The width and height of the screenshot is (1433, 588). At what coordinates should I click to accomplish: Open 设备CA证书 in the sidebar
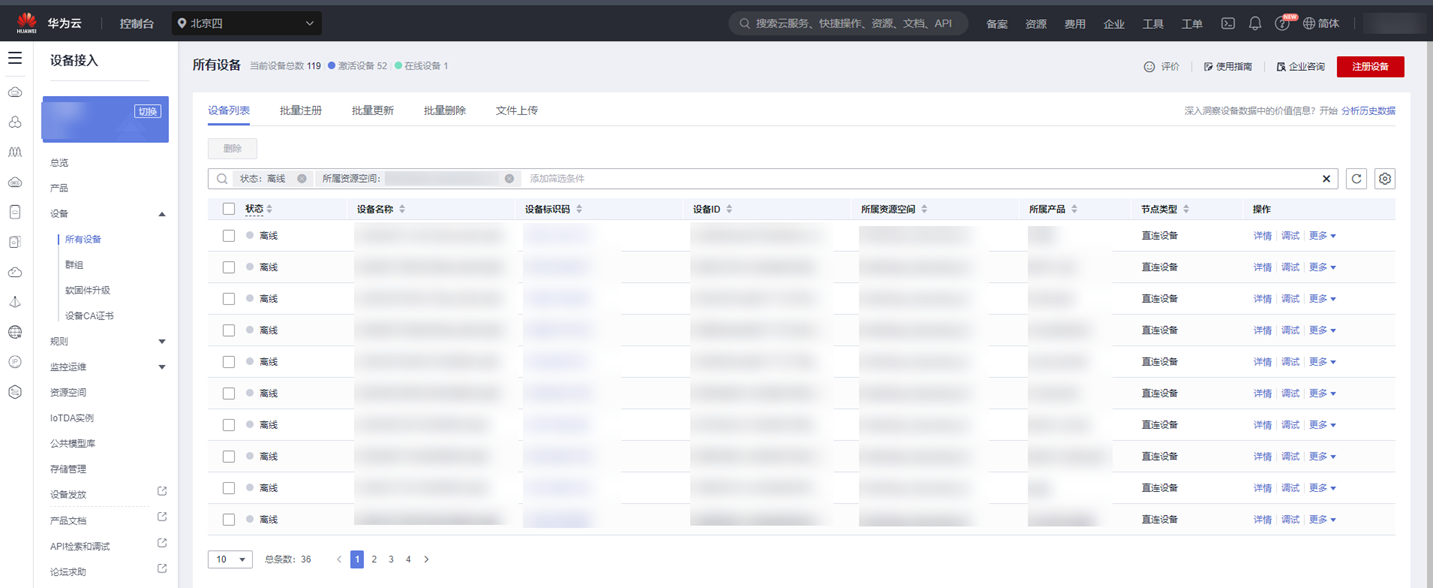pyautogui.click(x=89, y=316)
